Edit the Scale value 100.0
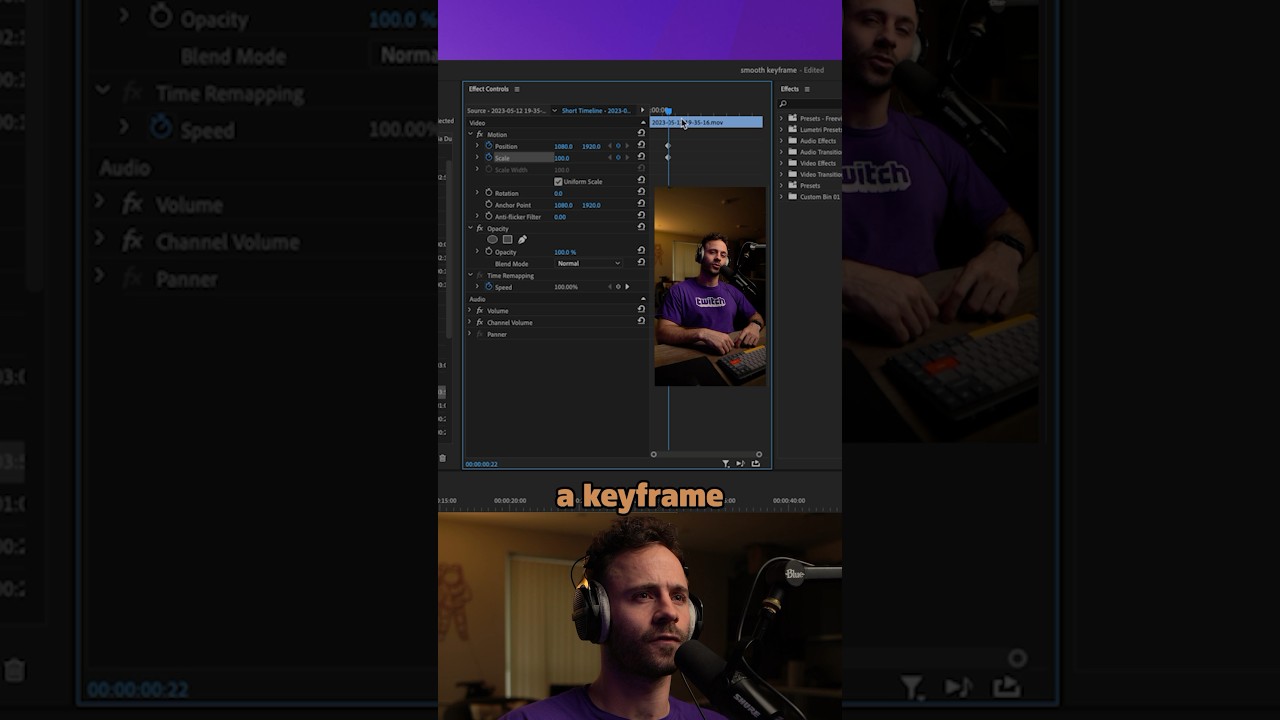 tap(562, 158)
